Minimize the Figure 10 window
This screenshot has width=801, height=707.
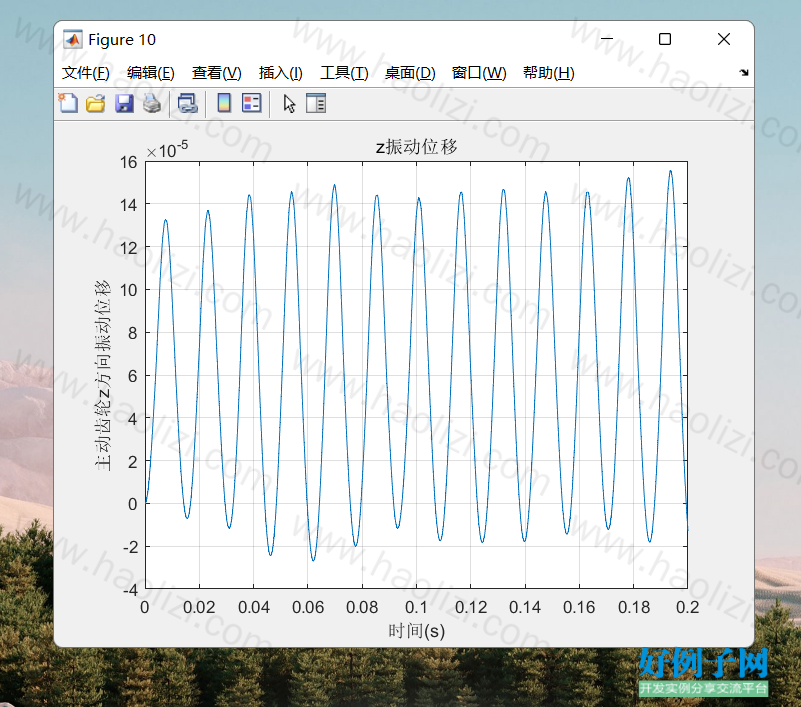pos(607,39)
